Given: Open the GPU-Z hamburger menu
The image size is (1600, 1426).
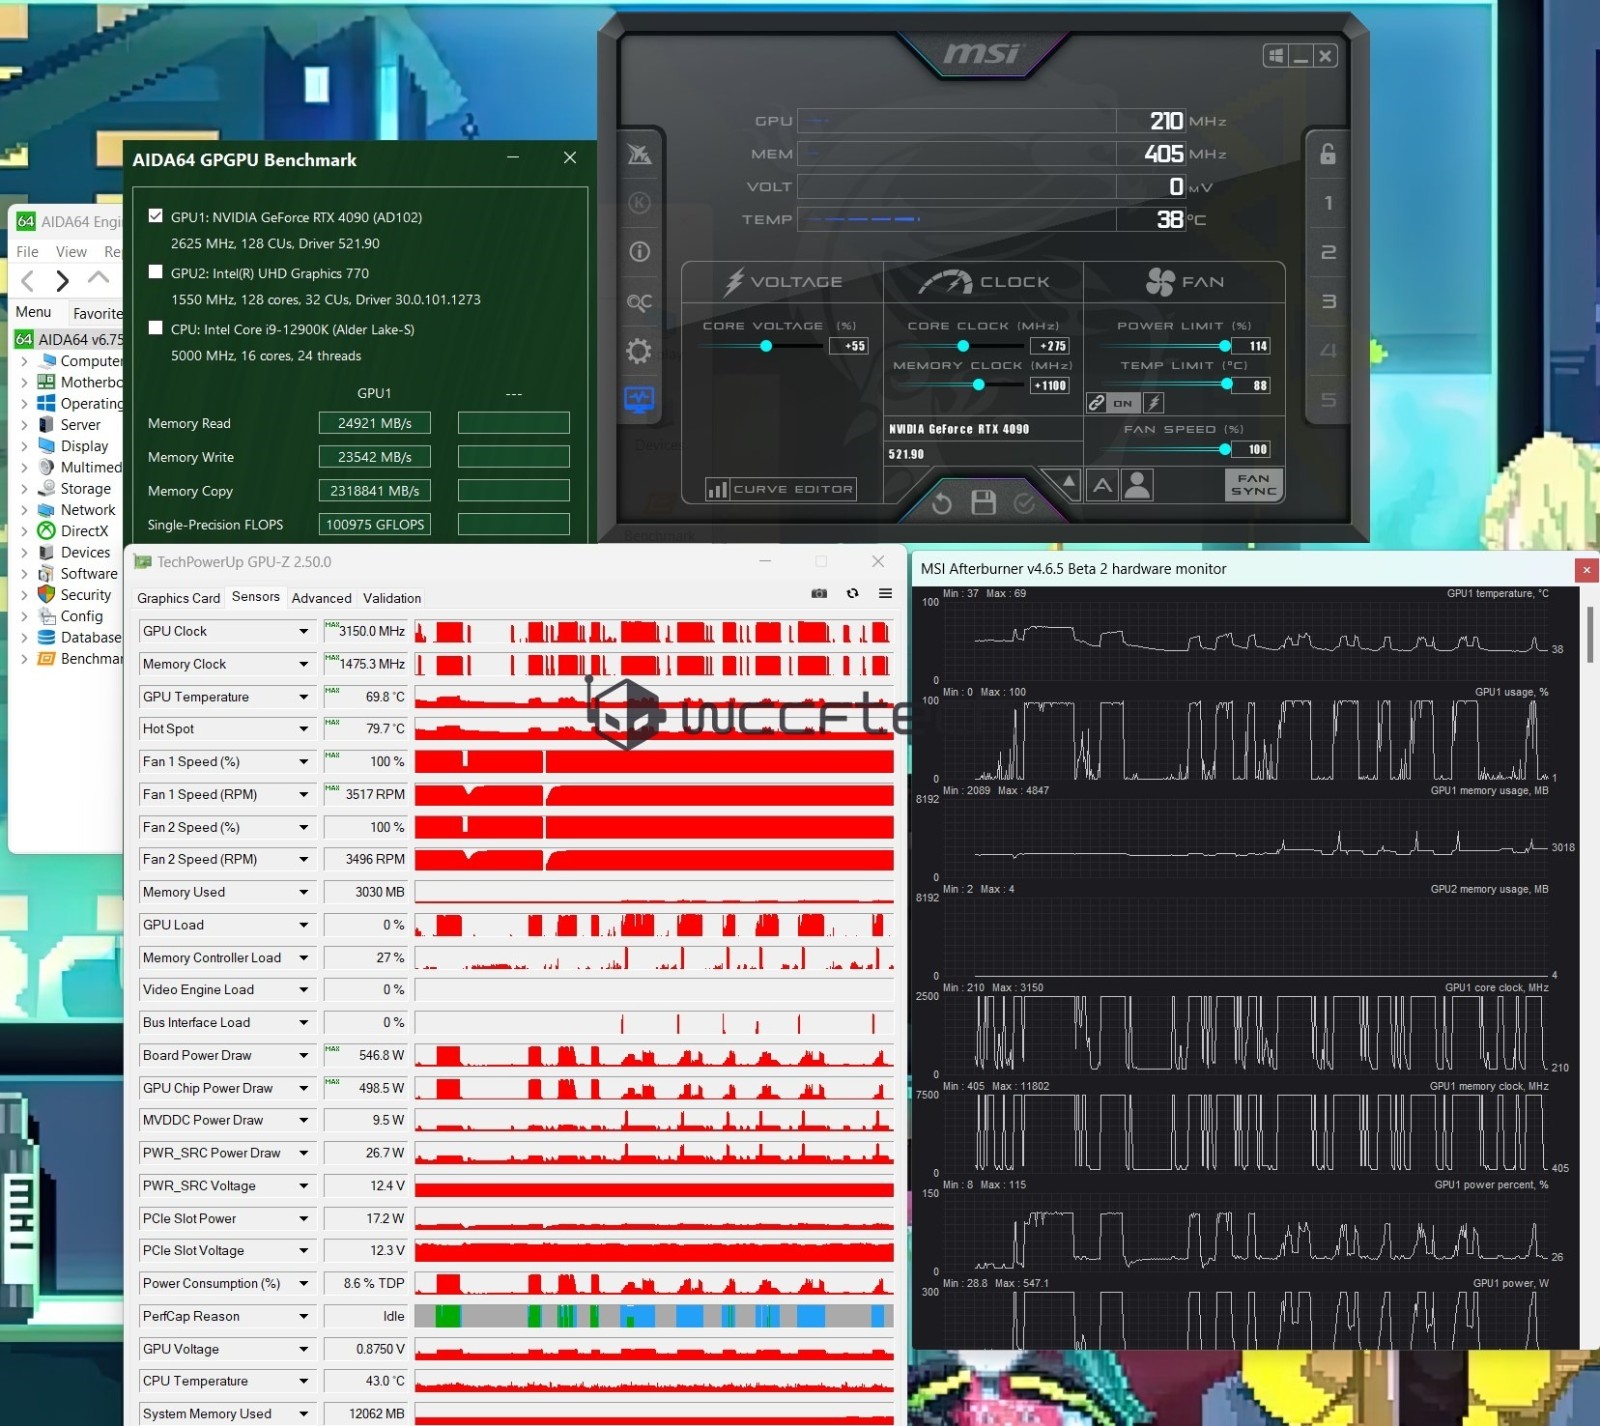Looking at the screenshot, I should (x=884, y=593).
